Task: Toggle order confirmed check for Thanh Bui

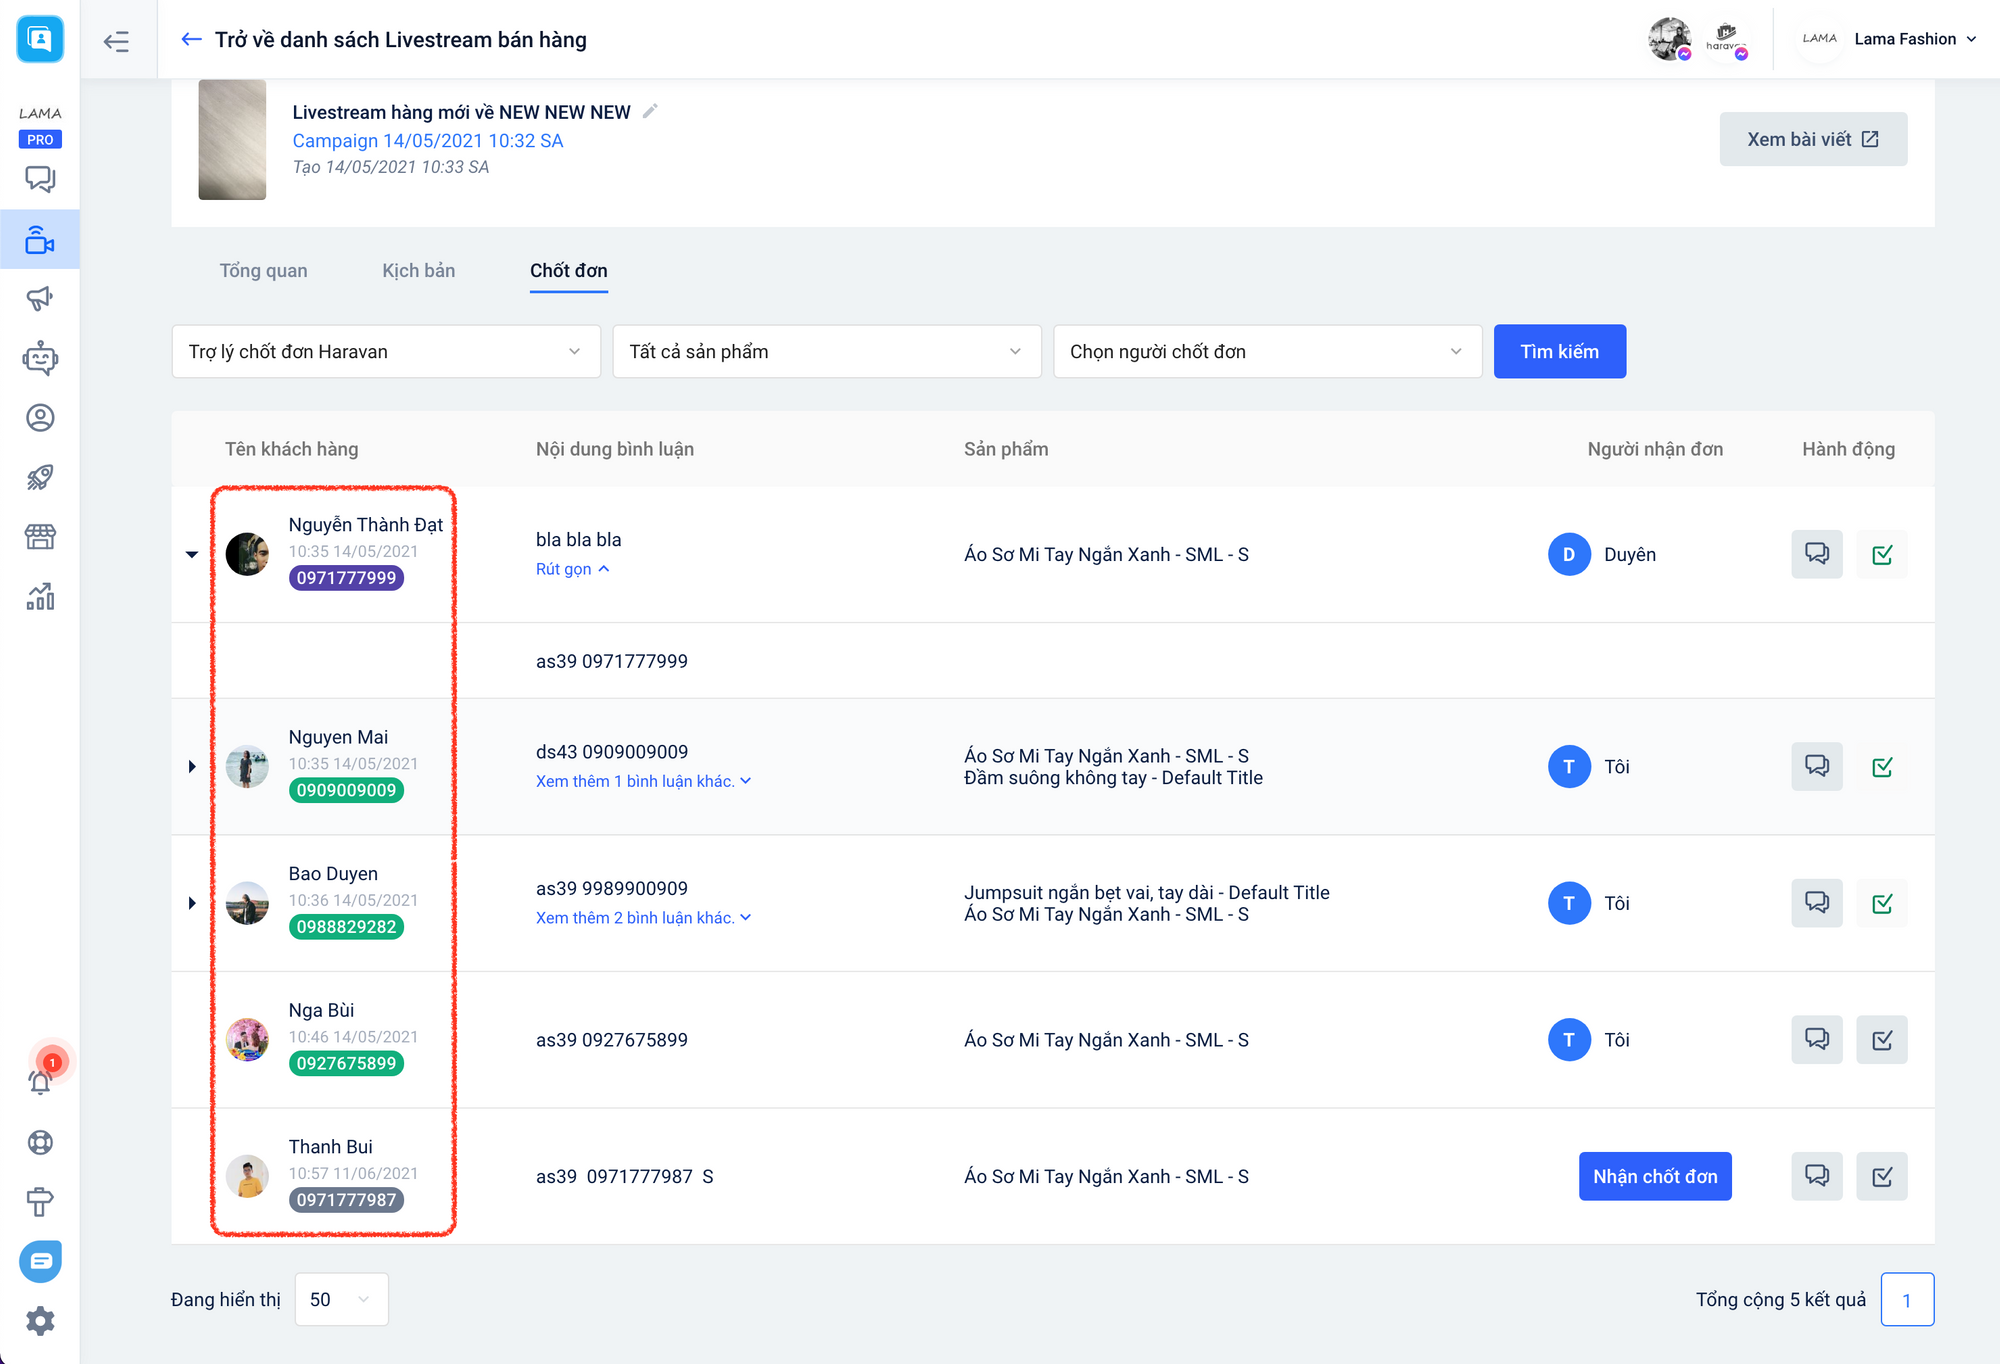Action: (x=1881, y=1177)
